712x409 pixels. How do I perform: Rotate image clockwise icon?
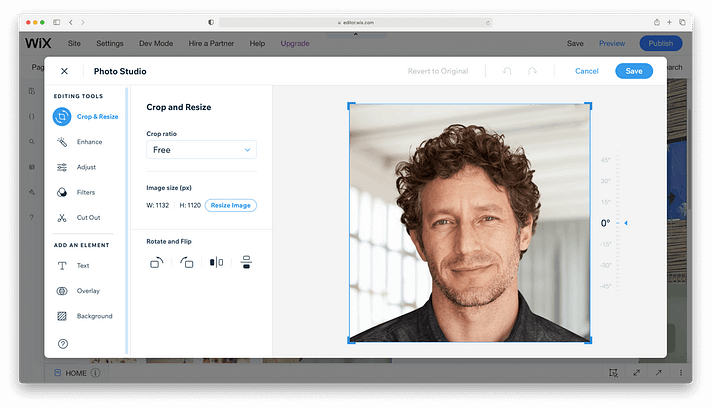(157, 262)
